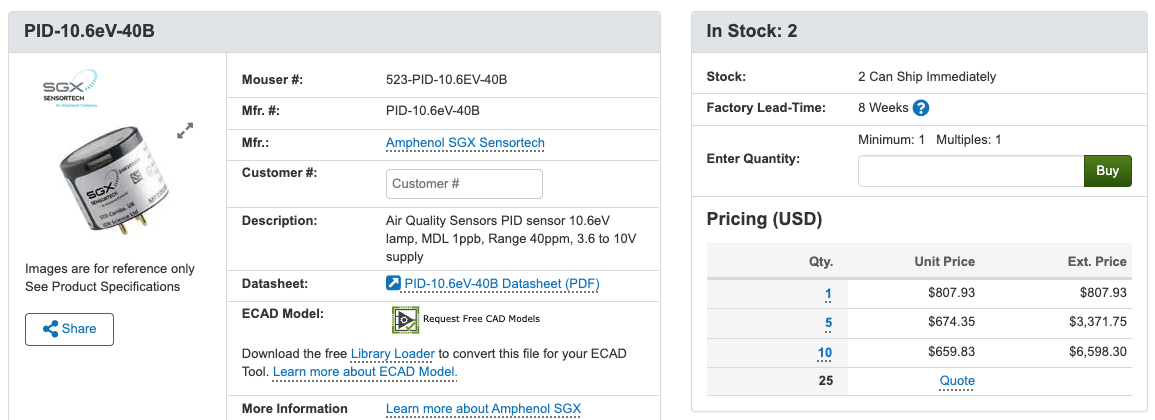Open PID-10.6eV-40B Datasheet (PDF) link
The width and height of the screenshot is (1155, 420).
pyautogui.click(x=502, y=284)
